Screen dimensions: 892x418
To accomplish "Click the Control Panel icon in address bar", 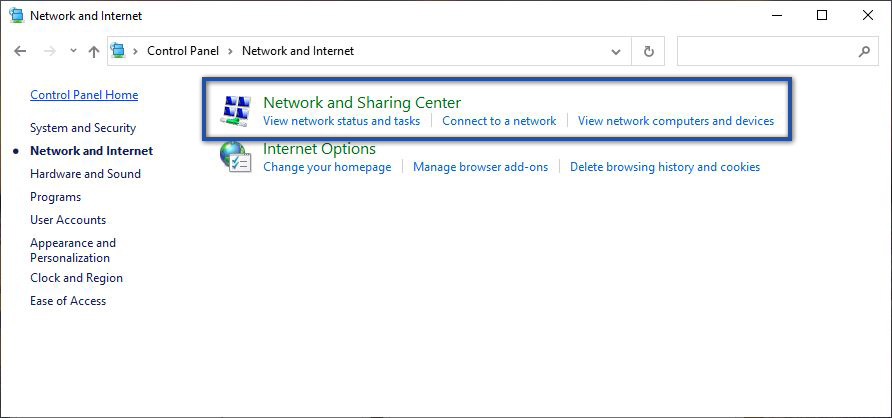I will coord(120,51).
